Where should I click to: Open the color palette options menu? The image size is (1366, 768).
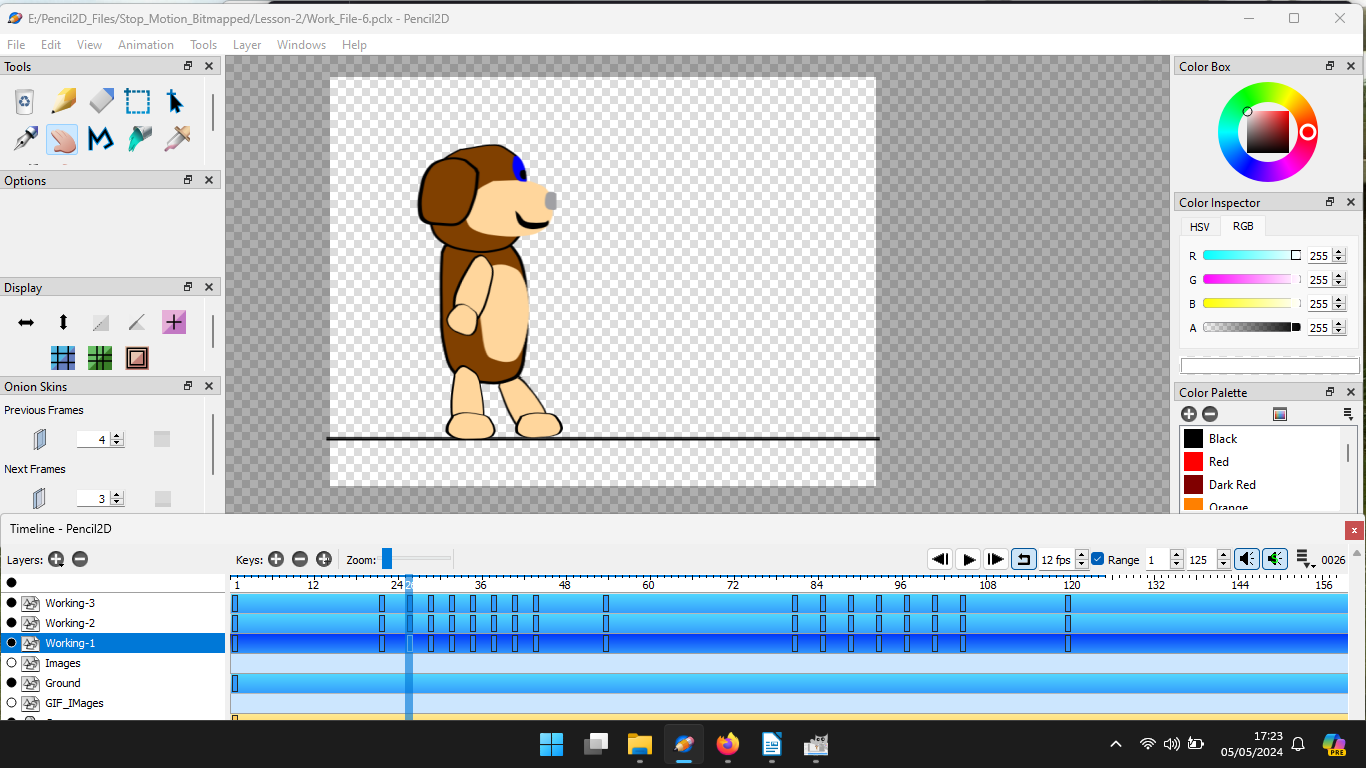point(1348,414)
